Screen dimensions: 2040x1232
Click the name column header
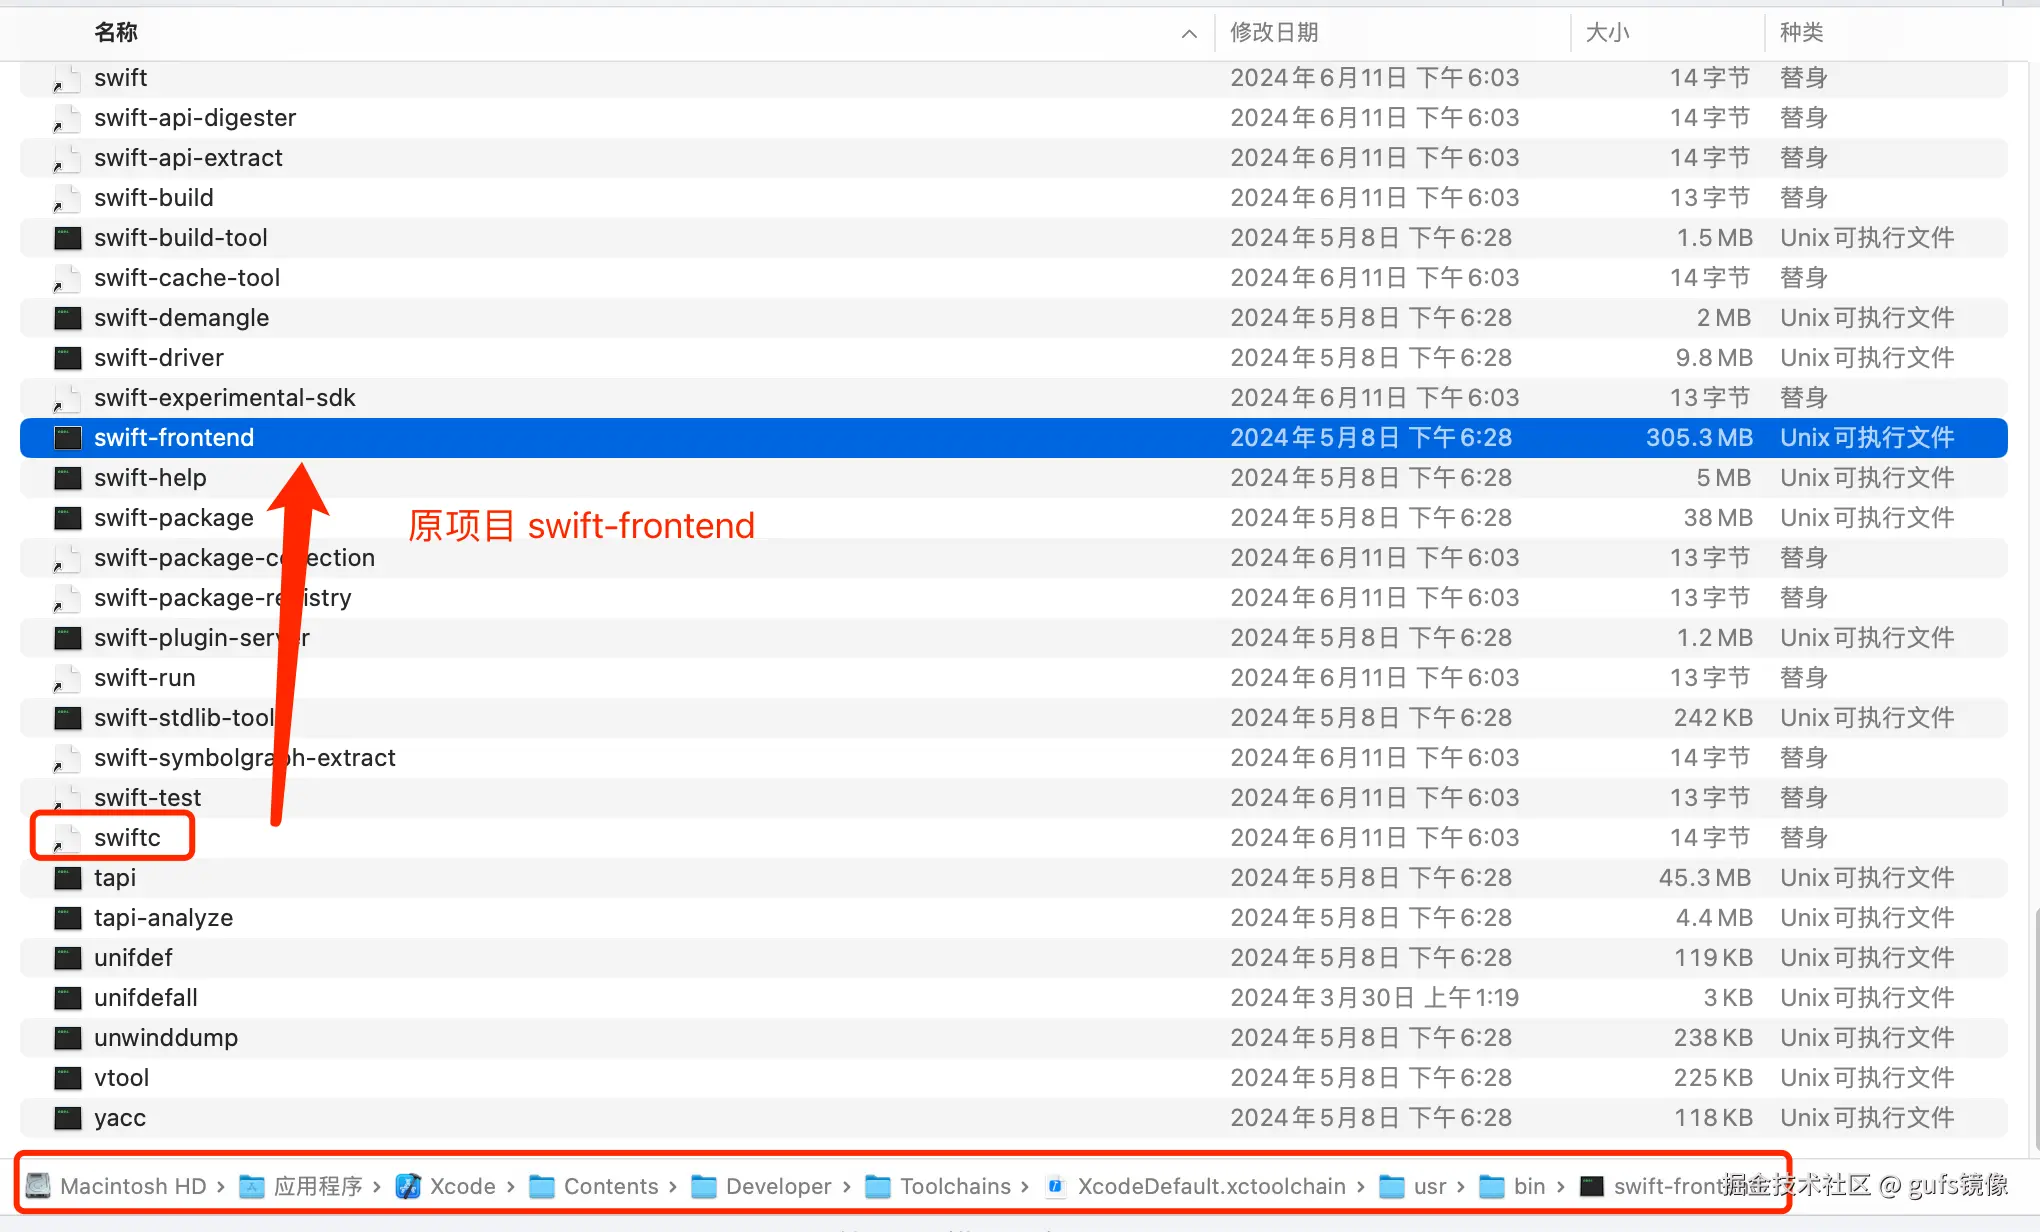point(116,33)
